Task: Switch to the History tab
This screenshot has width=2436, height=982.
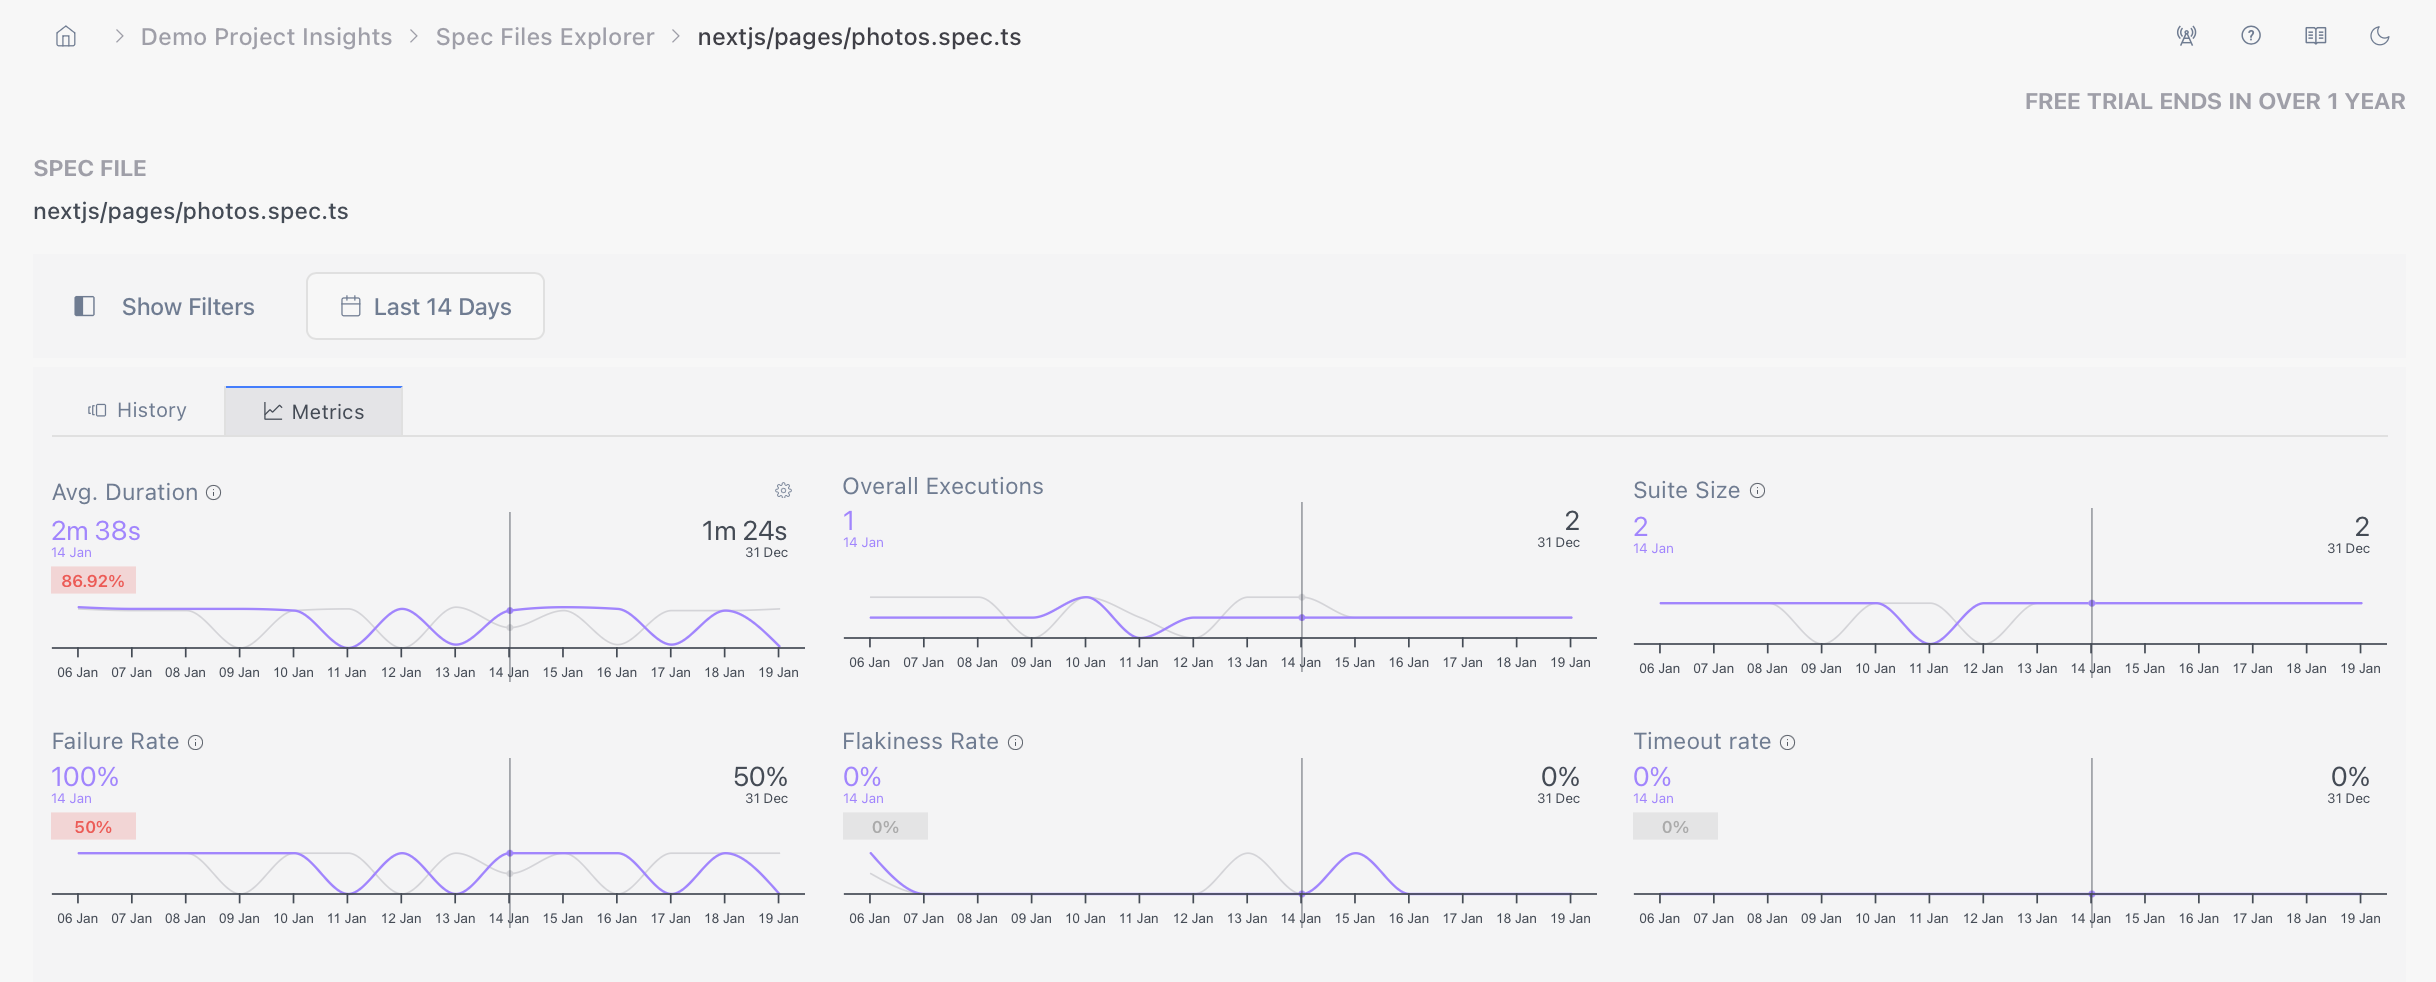Action: click(138, 410)
